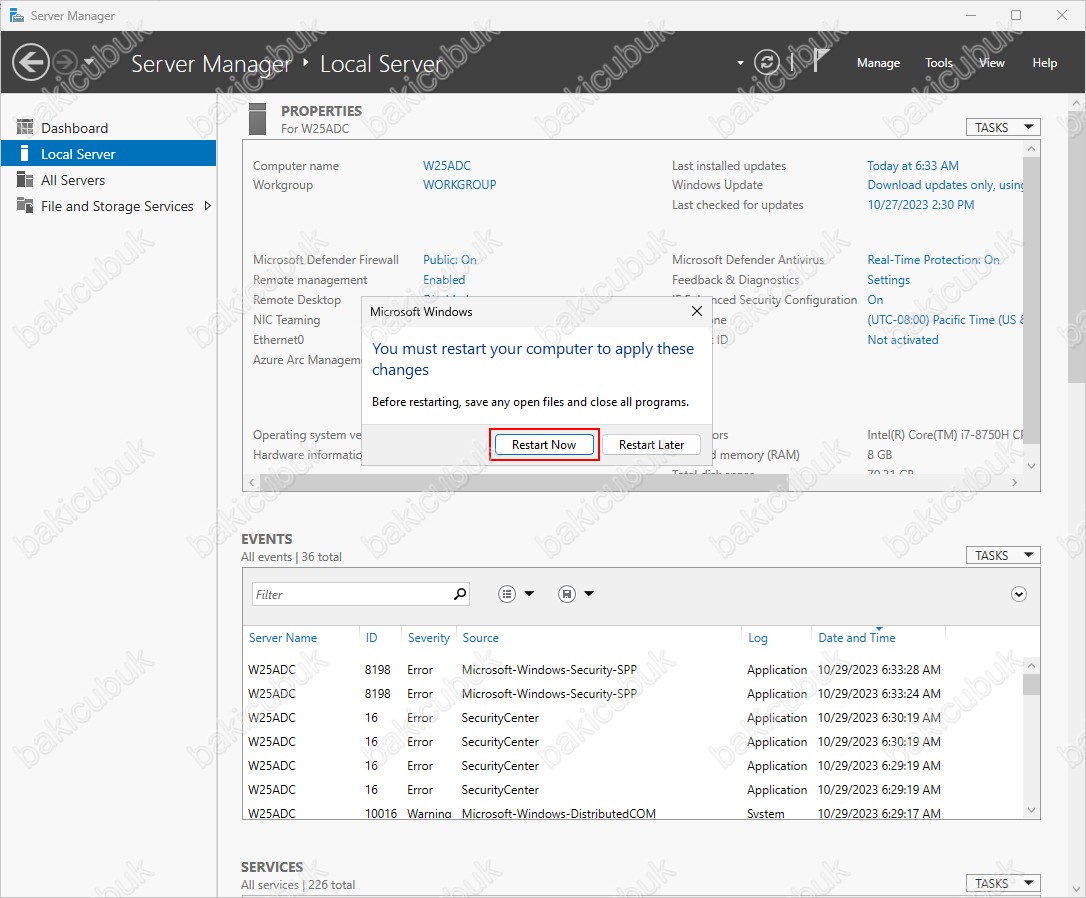Click the Local Server sidebar icon

(x=25, y=153)
